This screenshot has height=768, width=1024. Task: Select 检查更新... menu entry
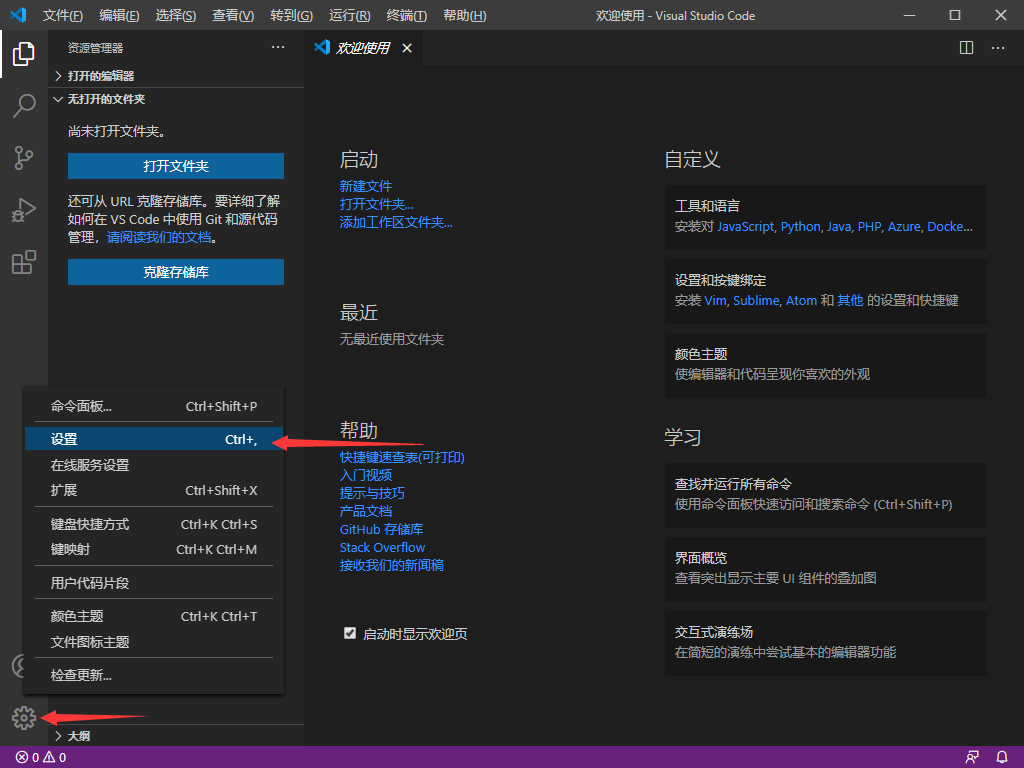[x=154, y=675]
